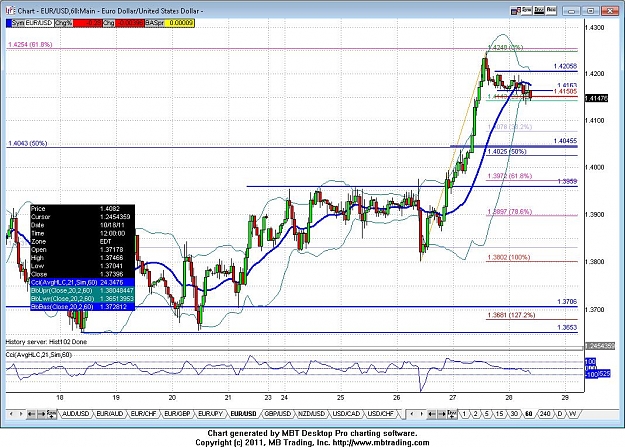625x447 pixels.
Task: Move symbol tabs right with small arrow
Action: pos(21,414)
